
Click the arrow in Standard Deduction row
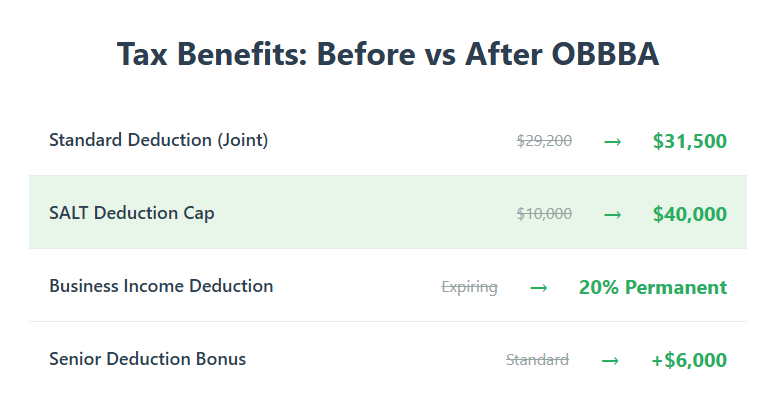click(612, 142)
